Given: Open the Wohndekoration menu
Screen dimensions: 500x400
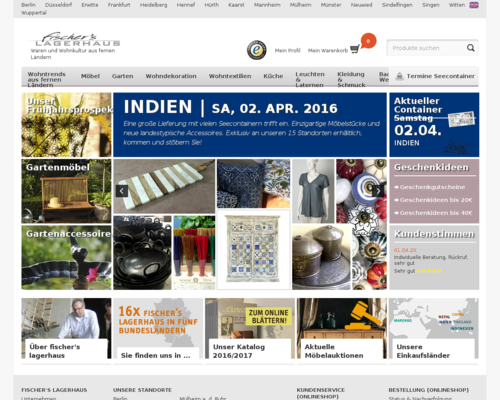Looking at the screenshot, I should click(171, 76).
